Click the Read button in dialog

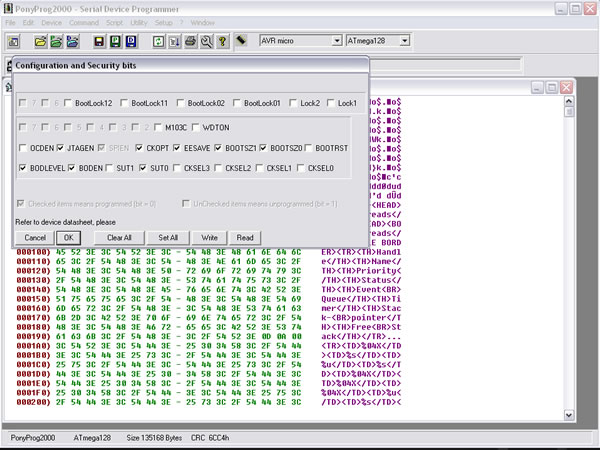[244, 237]
